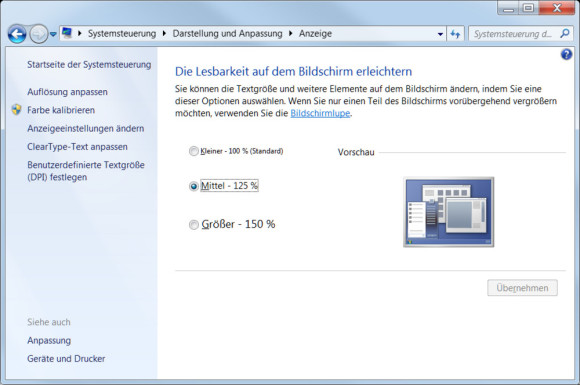This screenshot has height=385, width=580.
Task: Click the magnifier search icon
Action: click(565, 34)
